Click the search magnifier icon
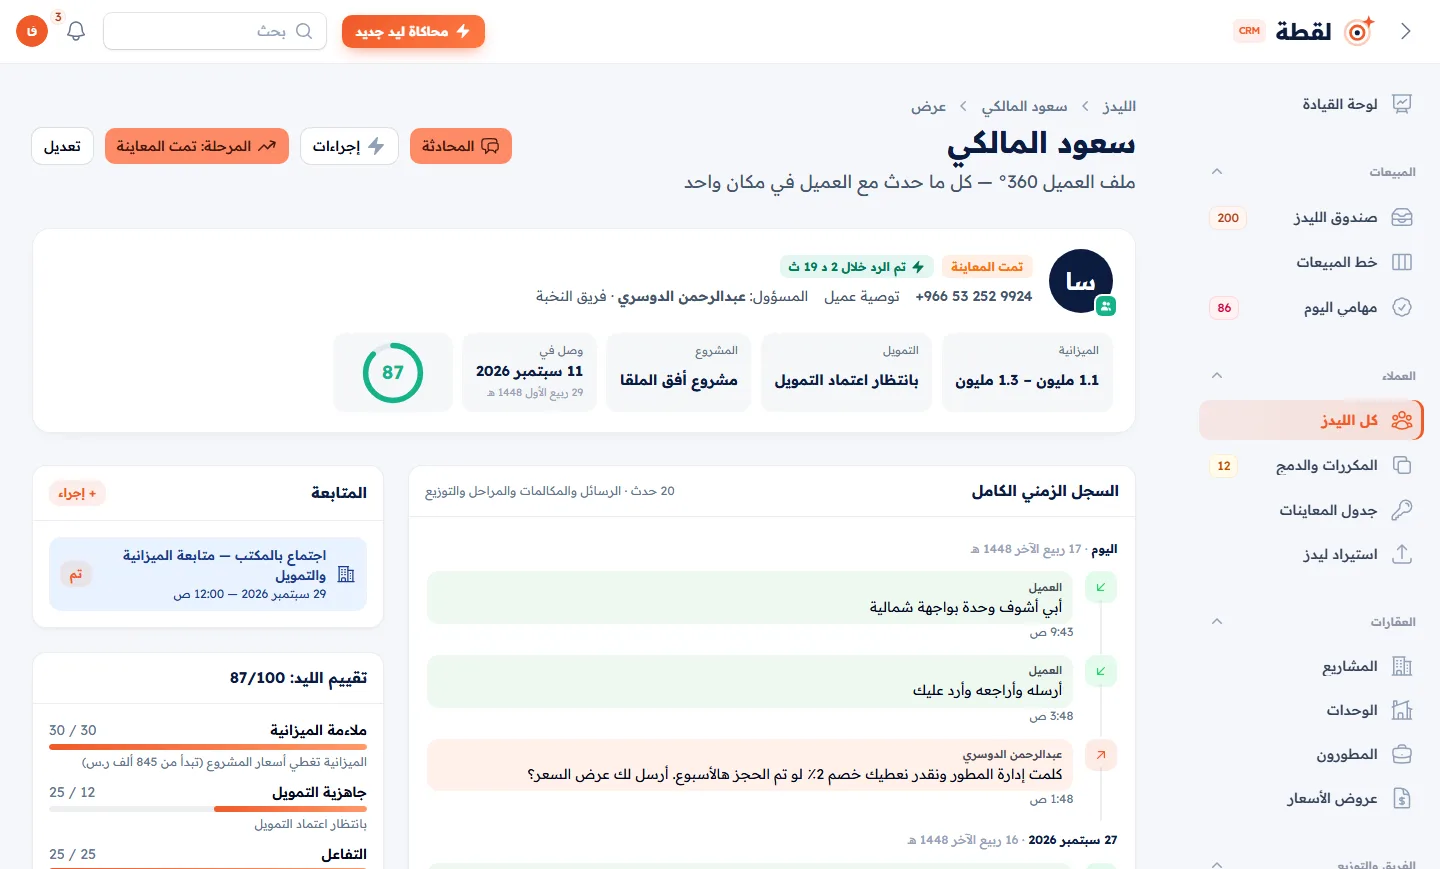 [304, 31]
